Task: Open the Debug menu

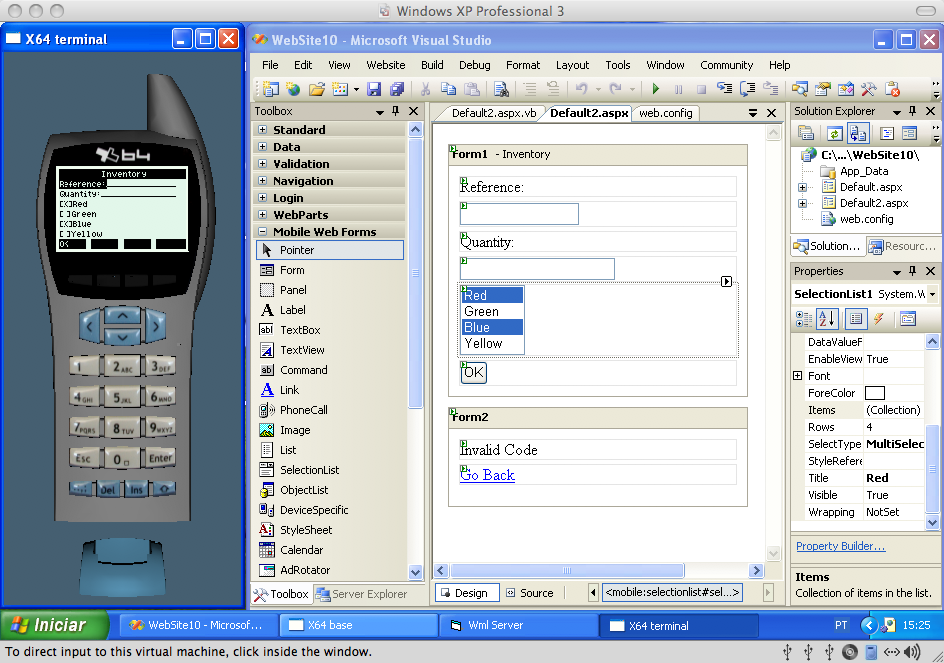Action: pos(474,65)
